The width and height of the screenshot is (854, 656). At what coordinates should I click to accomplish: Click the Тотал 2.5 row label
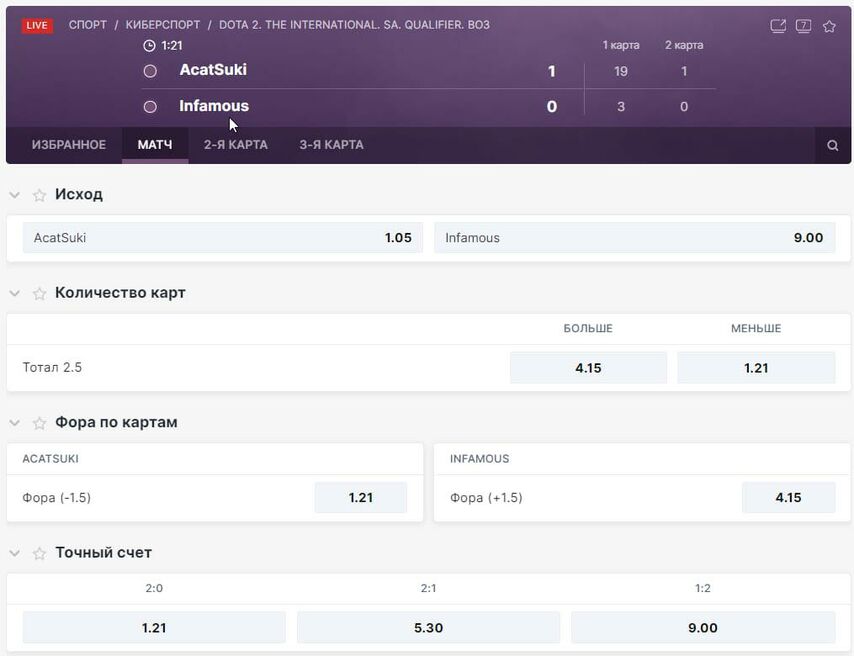[52, 367]
